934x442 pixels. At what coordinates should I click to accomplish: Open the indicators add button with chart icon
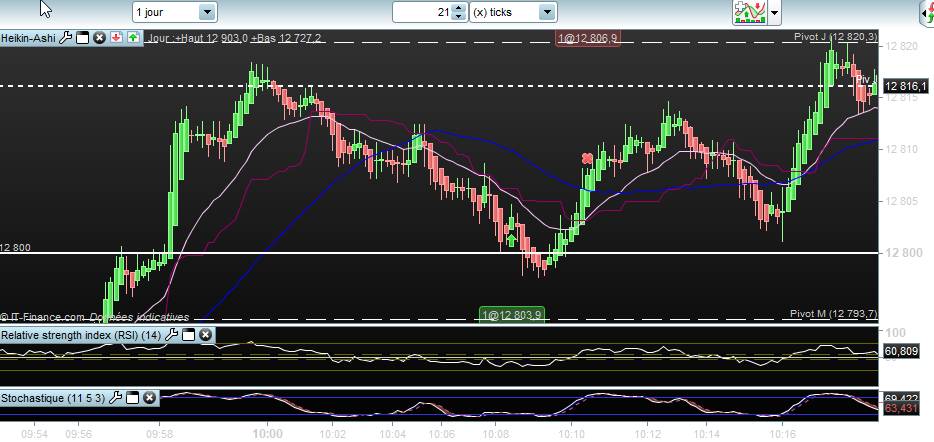click(x=749, y=12)
